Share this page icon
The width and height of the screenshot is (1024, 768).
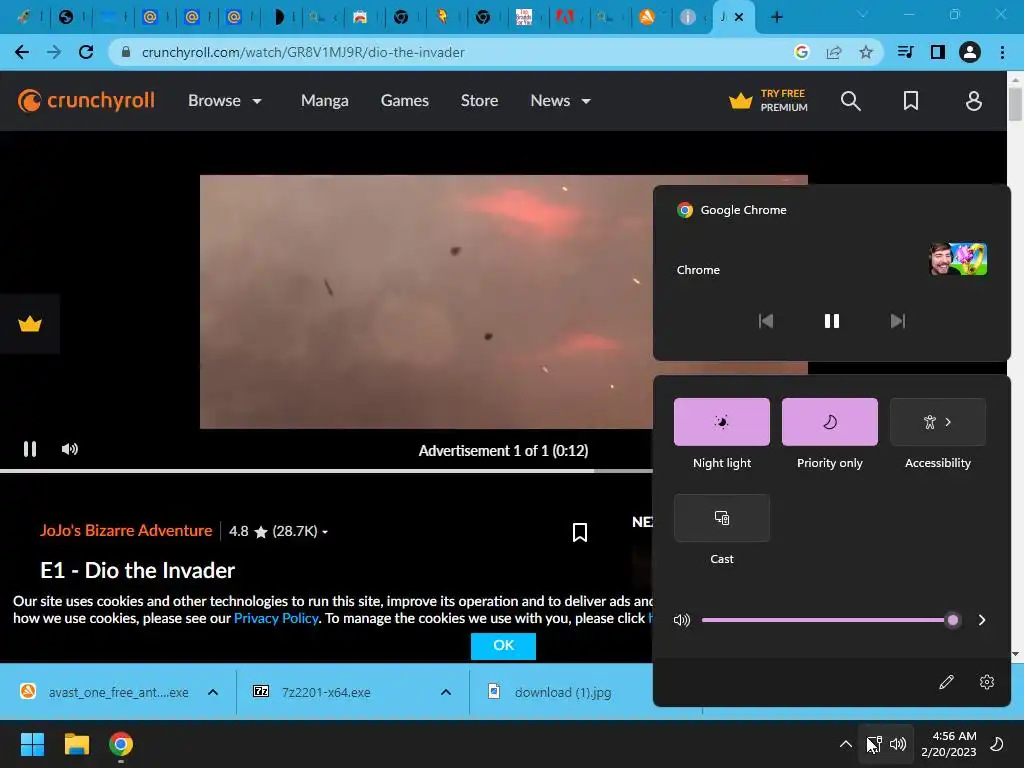pyautogui.click(x=833, y=52)
